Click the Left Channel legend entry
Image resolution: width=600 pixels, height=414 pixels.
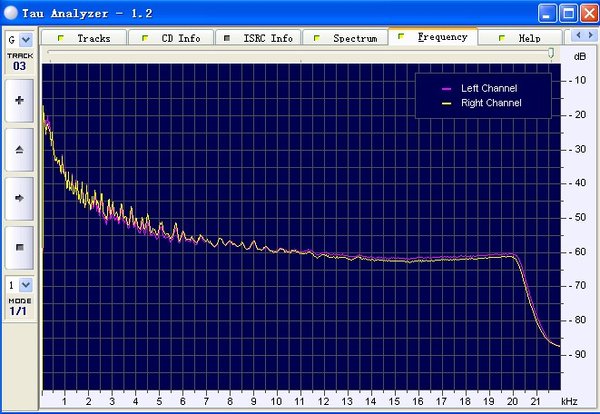(x=489, y=88)
